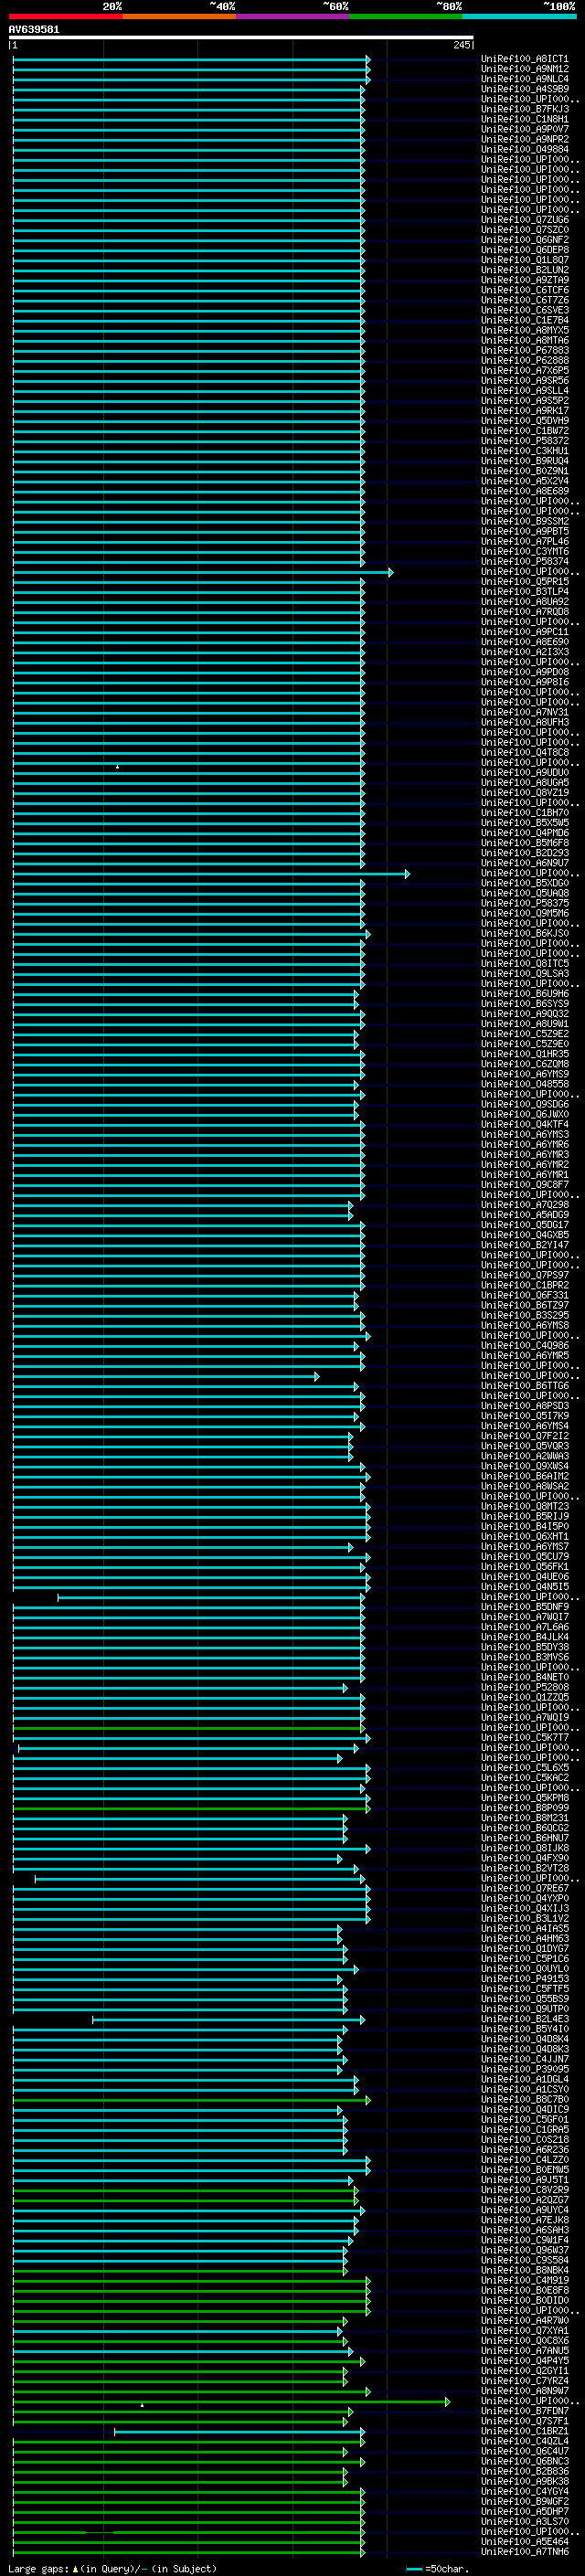Select the UniRef100_C1N8H1 label

pos(525,119)
